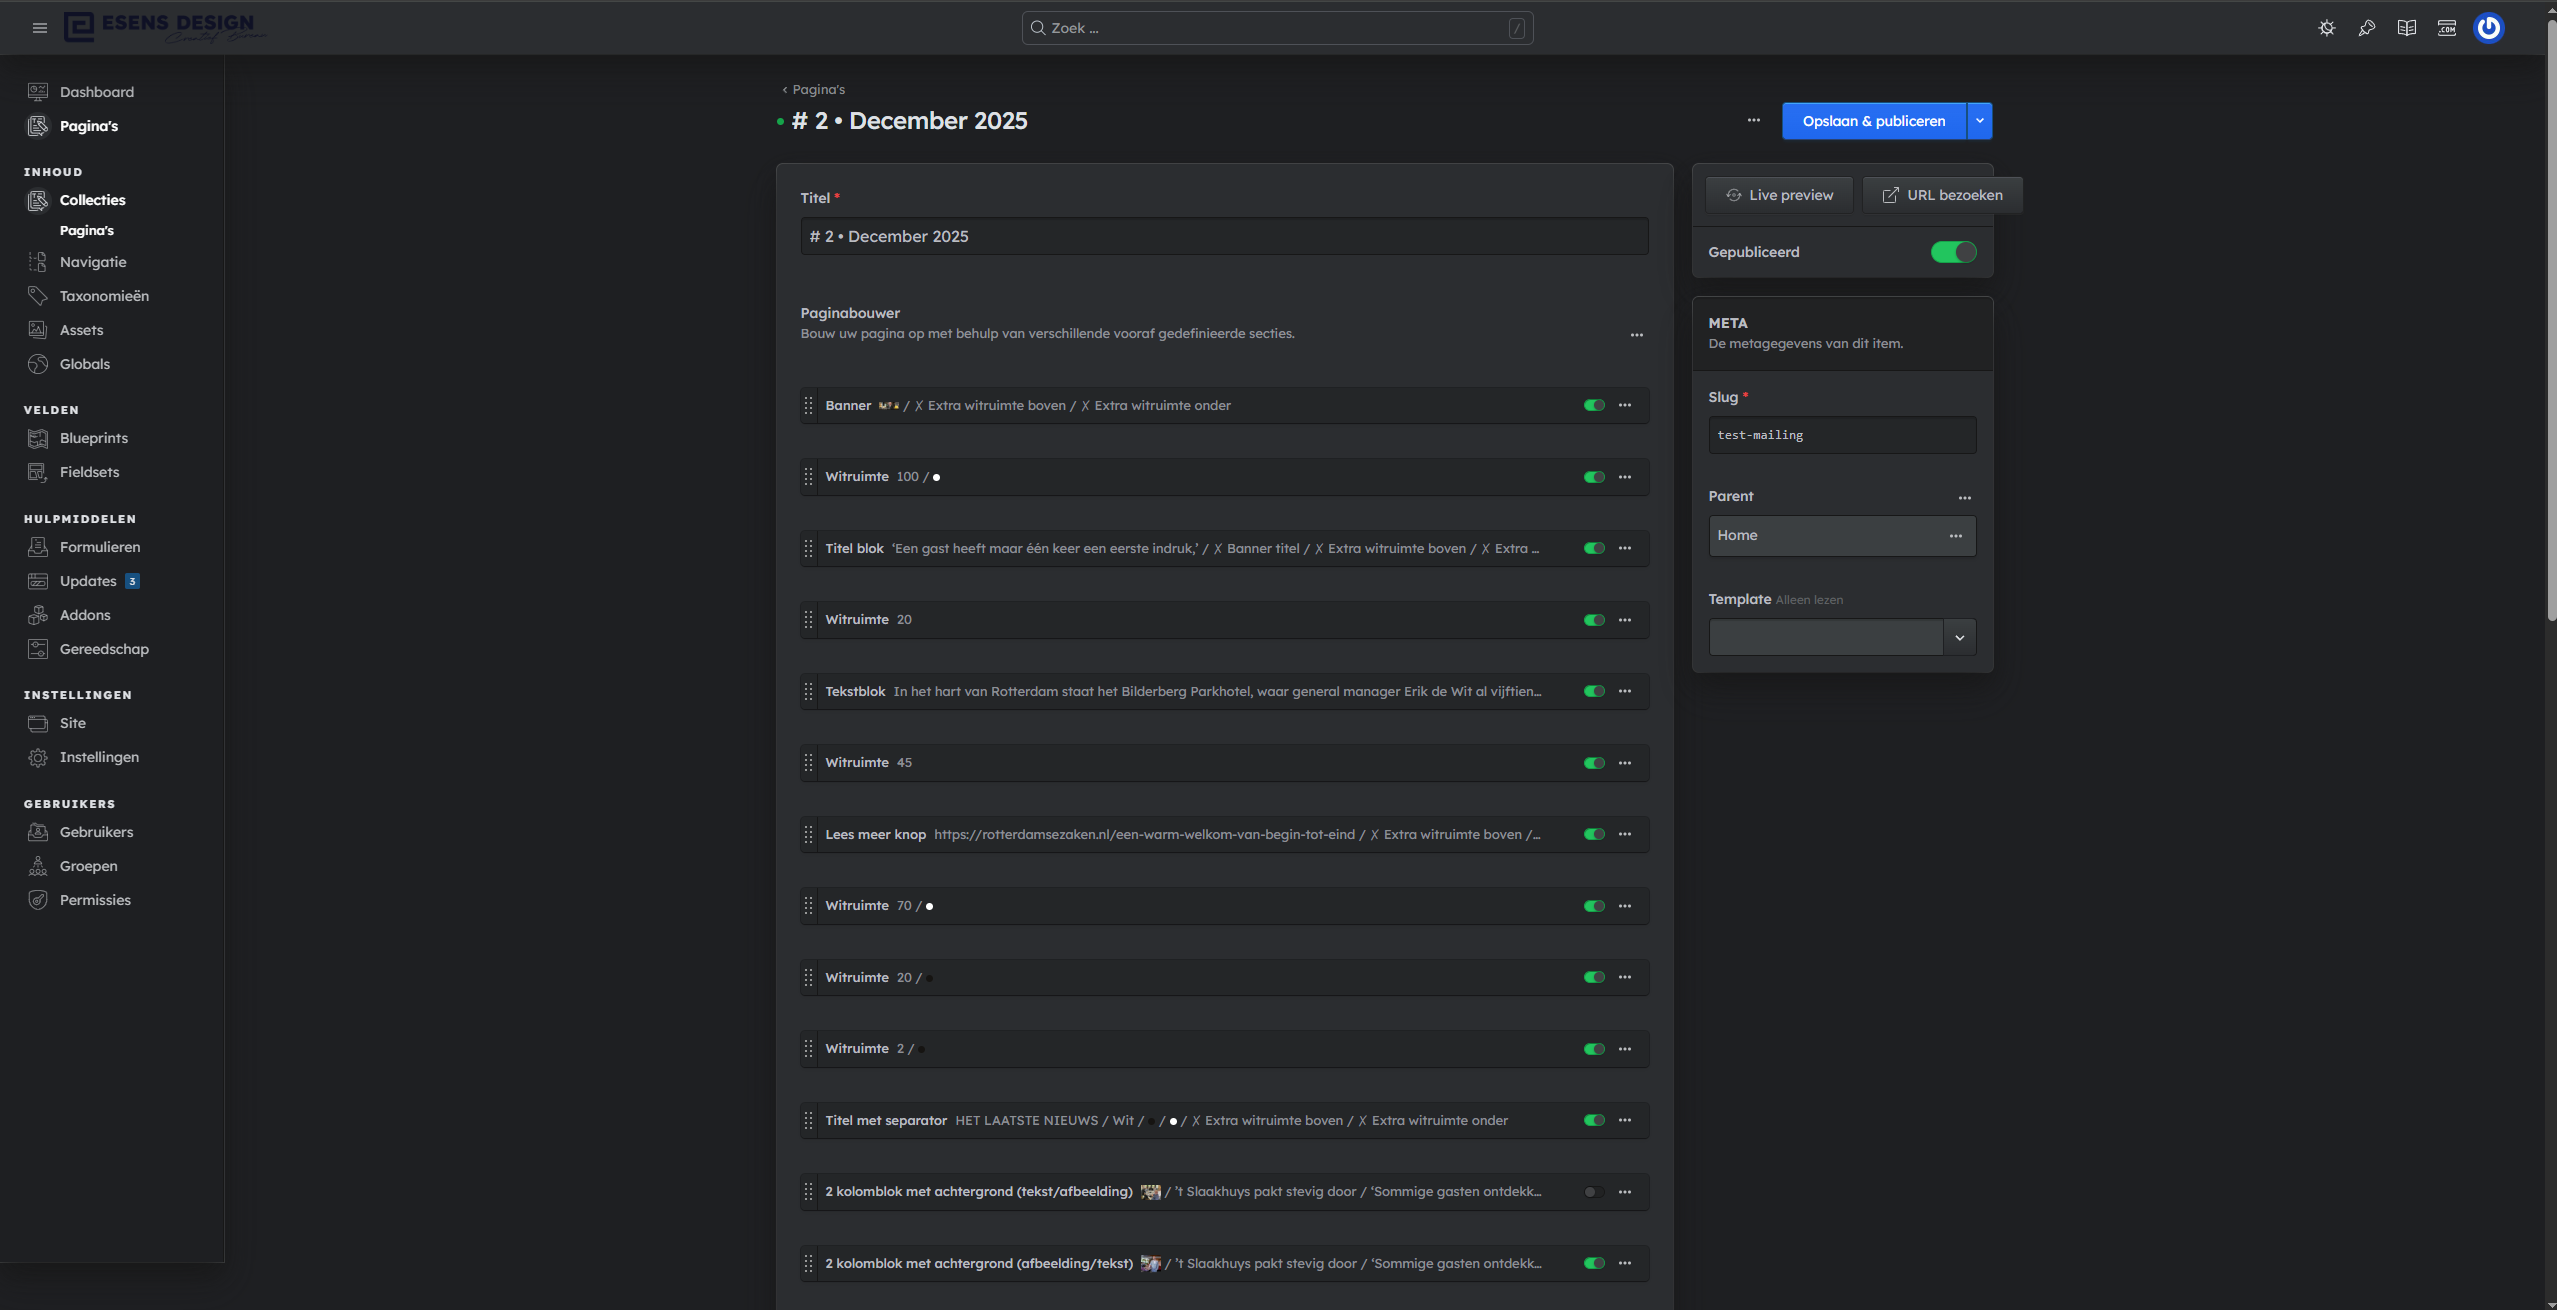Open Blueprints in the sidebar
Image resolution: width=2557 pixels, height=1310 pixels.
click(94, 438)
